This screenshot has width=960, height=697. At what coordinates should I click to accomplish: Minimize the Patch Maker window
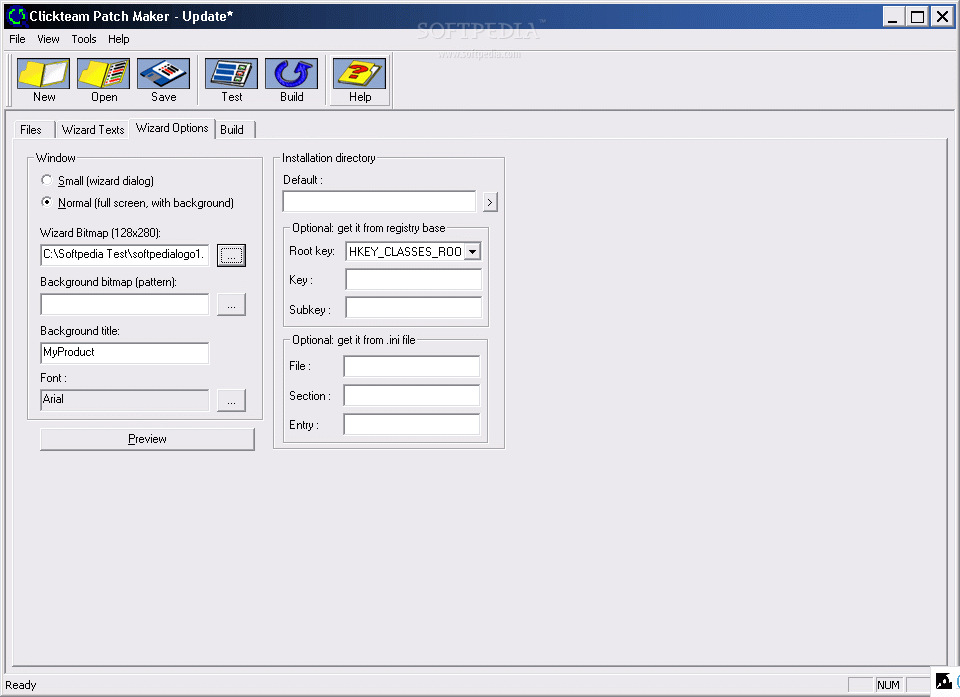(893, 17)
